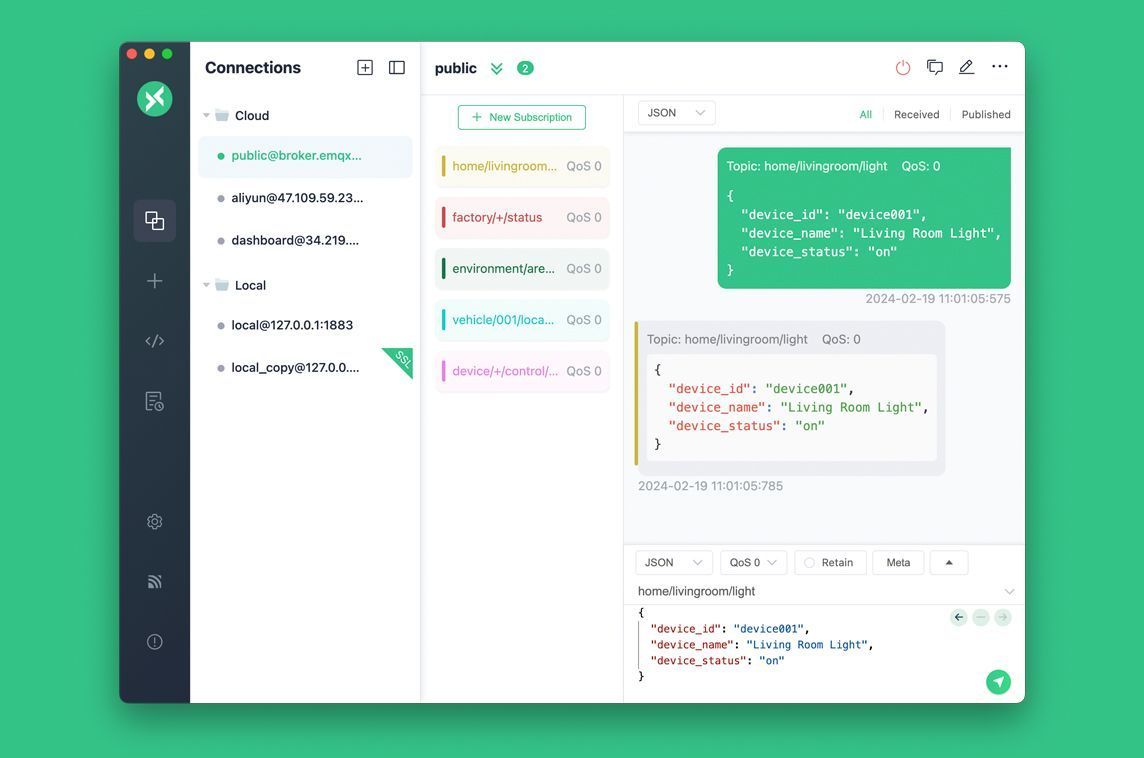
Task: Toggle home/livingroom subscription visibility
Action: coord(522,166)
